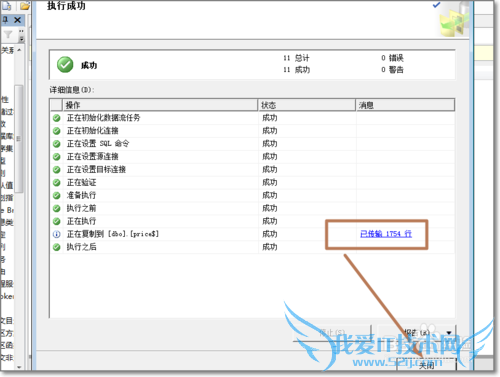500x377 pixels.
Task: Select the 执行之后 row
Action: (252, 247)
